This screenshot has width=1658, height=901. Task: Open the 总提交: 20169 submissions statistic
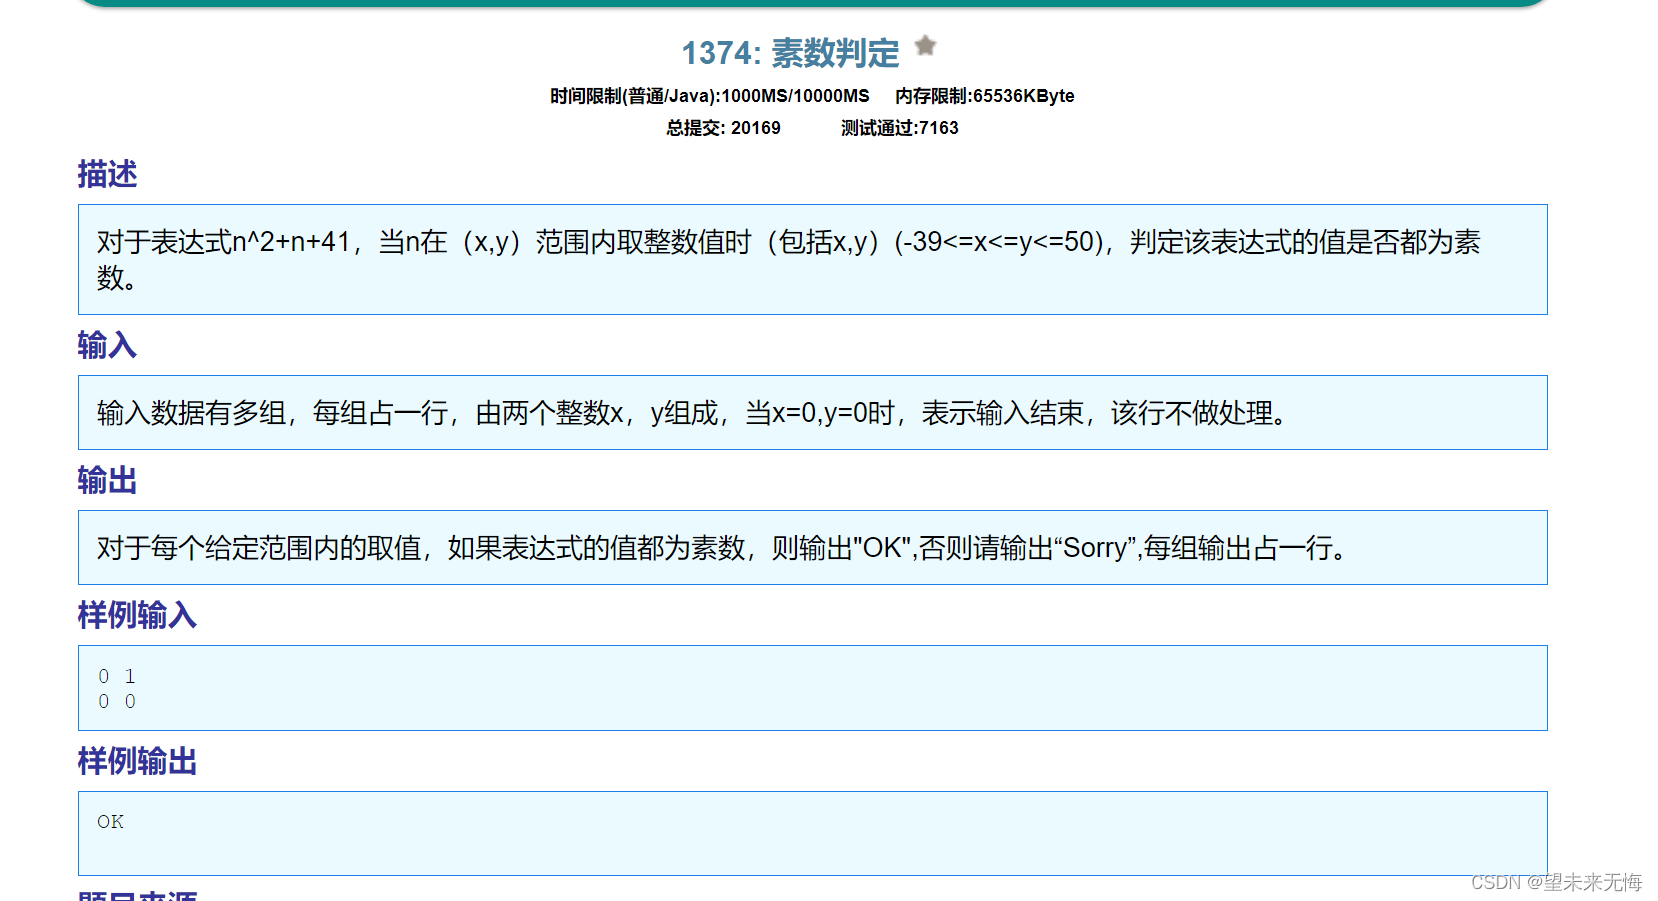point(724,128)
